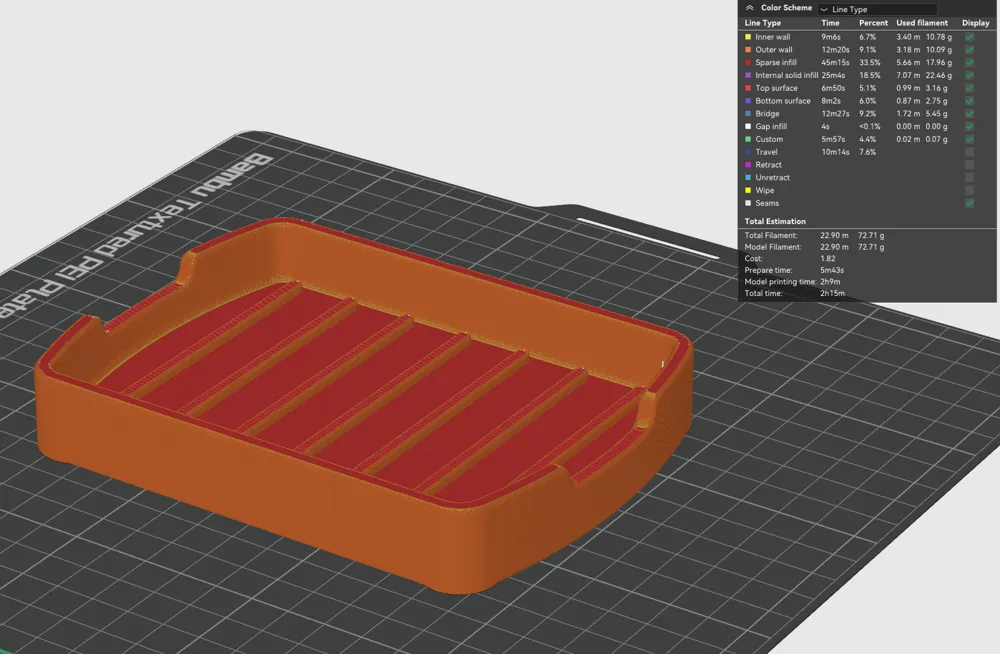
Task: Enable display of Retract points
Action: click(969, 165)
